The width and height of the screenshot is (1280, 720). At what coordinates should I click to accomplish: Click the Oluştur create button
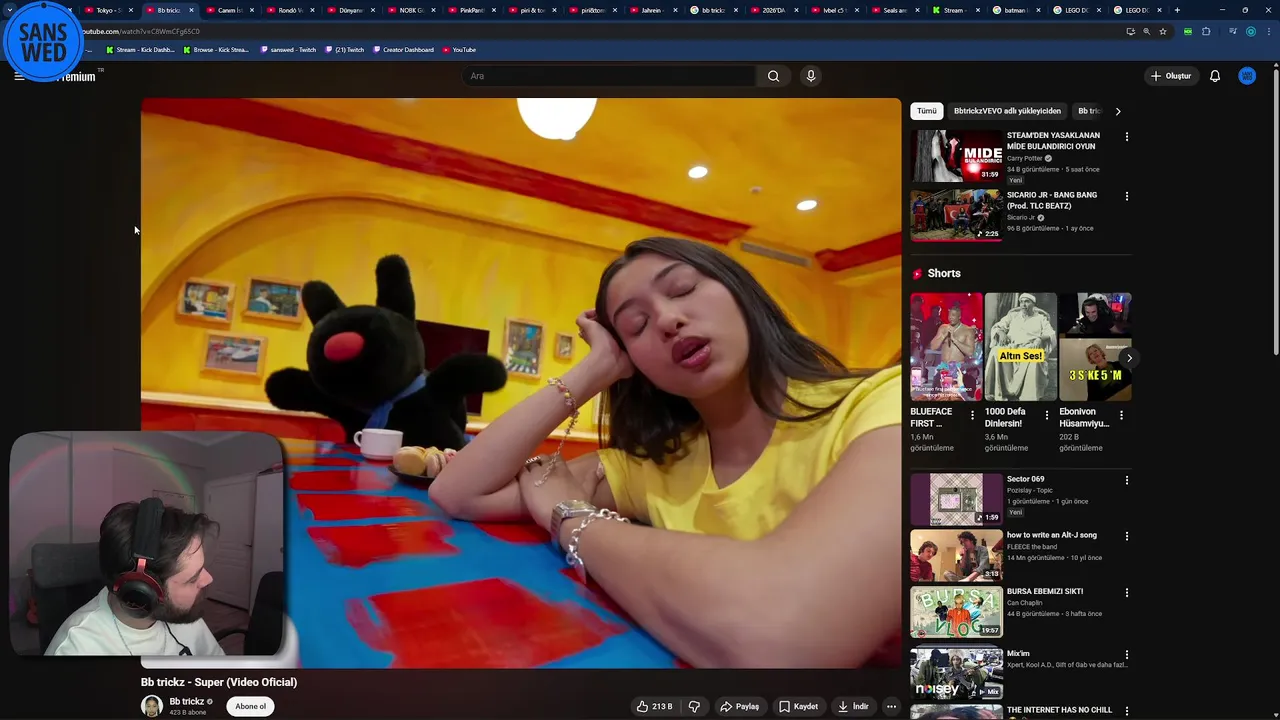point(1171,76)
